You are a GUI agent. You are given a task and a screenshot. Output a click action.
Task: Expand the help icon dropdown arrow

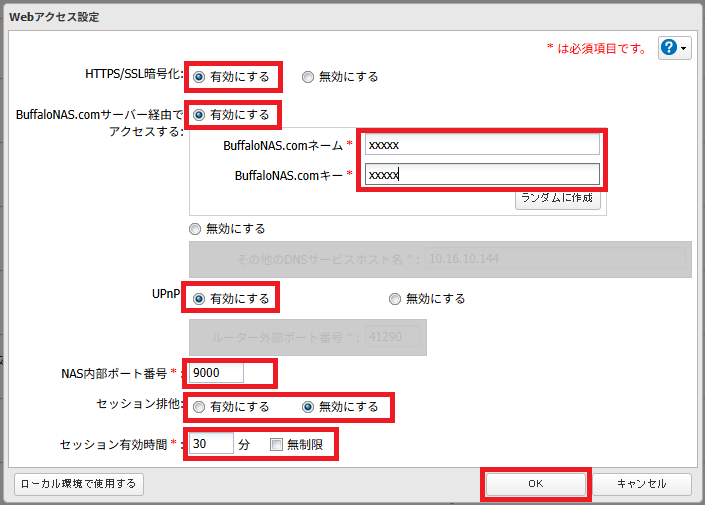coord(683,48)
